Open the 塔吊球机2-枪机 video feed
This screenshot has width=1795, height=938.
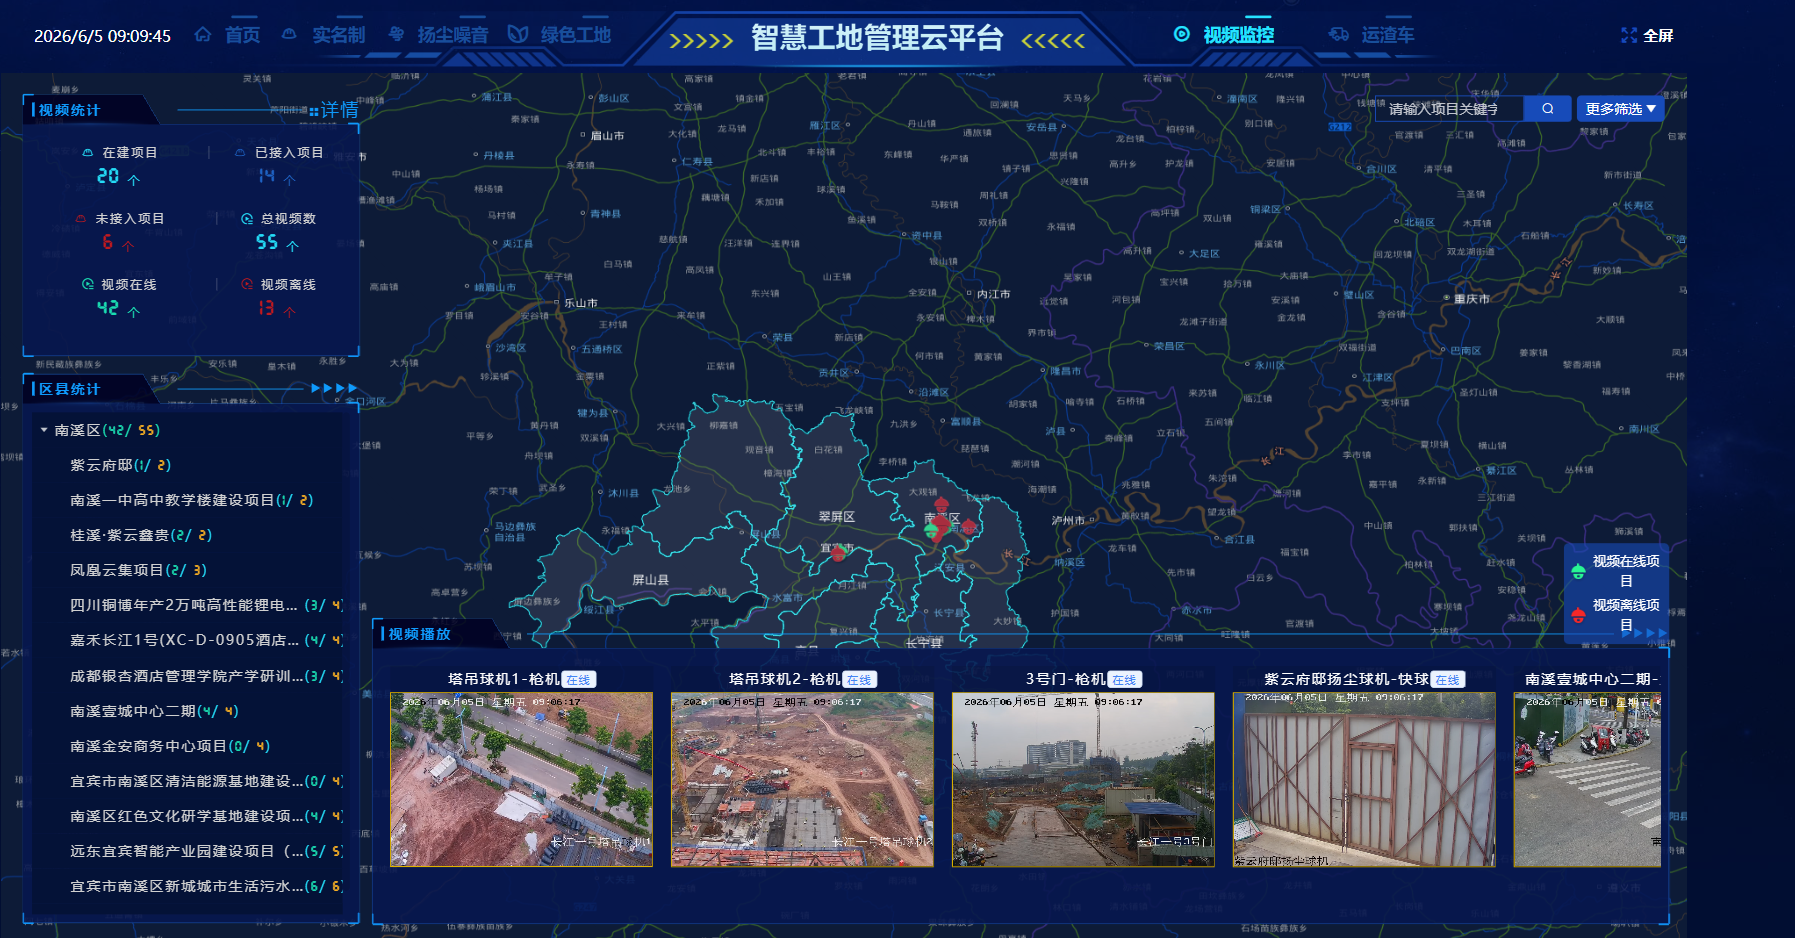(802, 779)
